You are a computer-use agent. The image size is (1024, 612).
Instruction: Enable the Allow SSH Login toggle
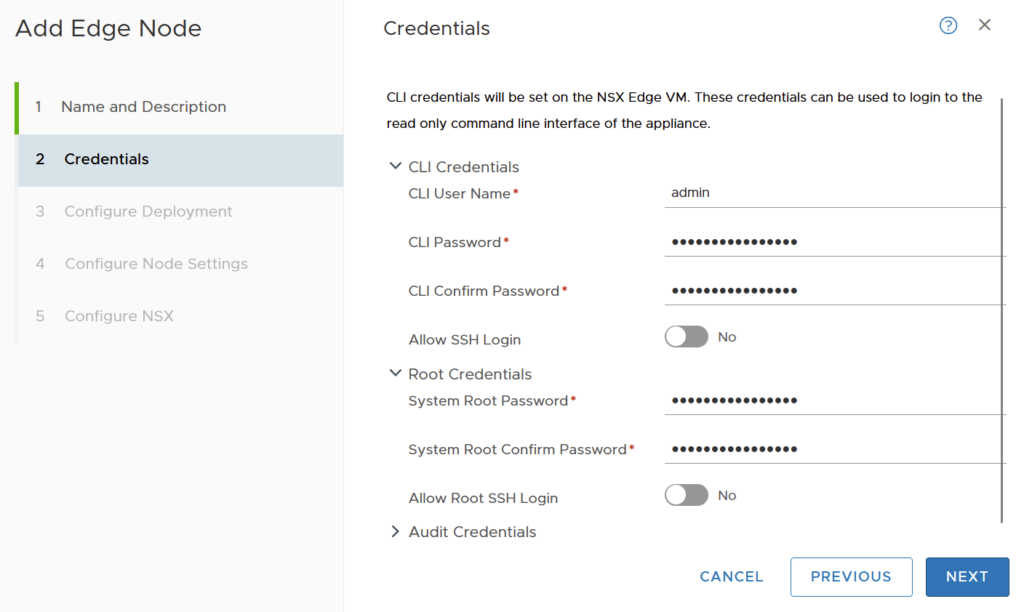pyautogui.click(x=686, y=337)
